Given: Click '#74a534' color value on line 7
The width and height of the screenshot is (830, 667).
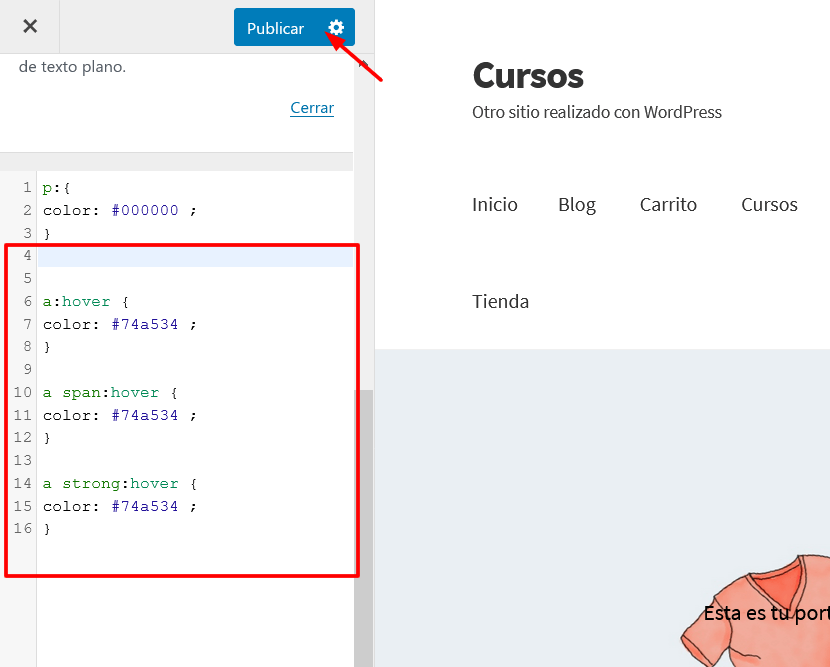Looking at the screenshot, I should tap(145, 325).
